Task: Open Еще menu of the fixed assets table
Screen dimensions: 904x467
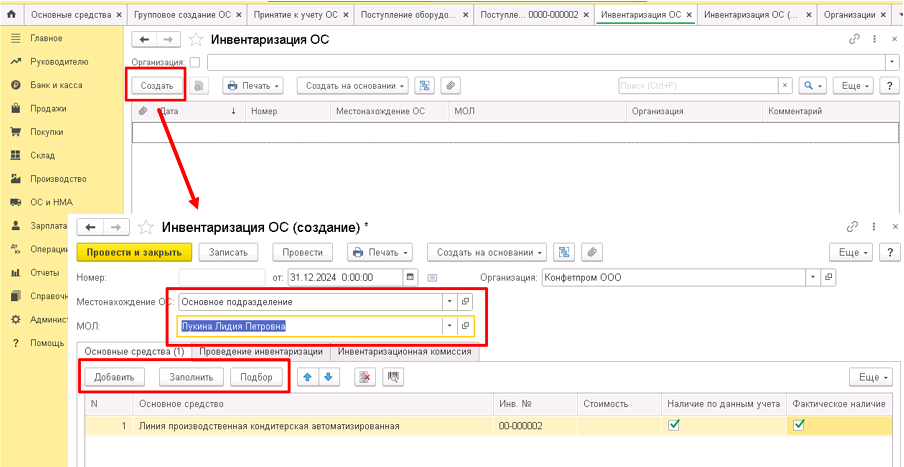Action: tap(871, 377)
